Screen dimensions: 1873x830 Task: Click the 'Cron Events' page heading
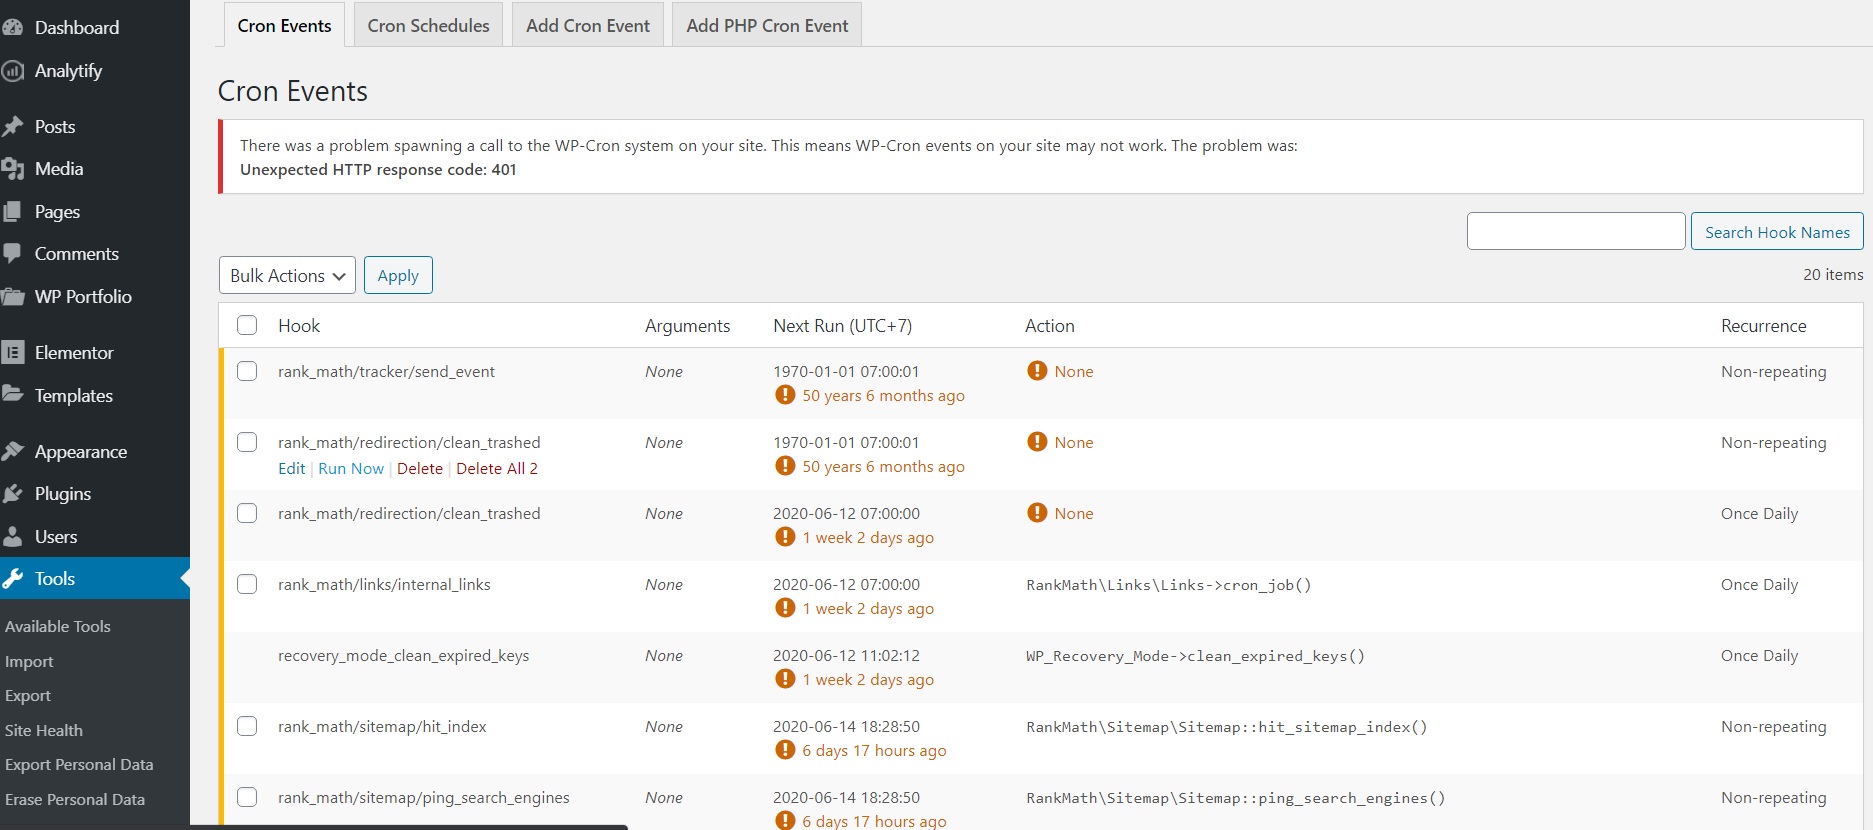click(x=293, y=91)
